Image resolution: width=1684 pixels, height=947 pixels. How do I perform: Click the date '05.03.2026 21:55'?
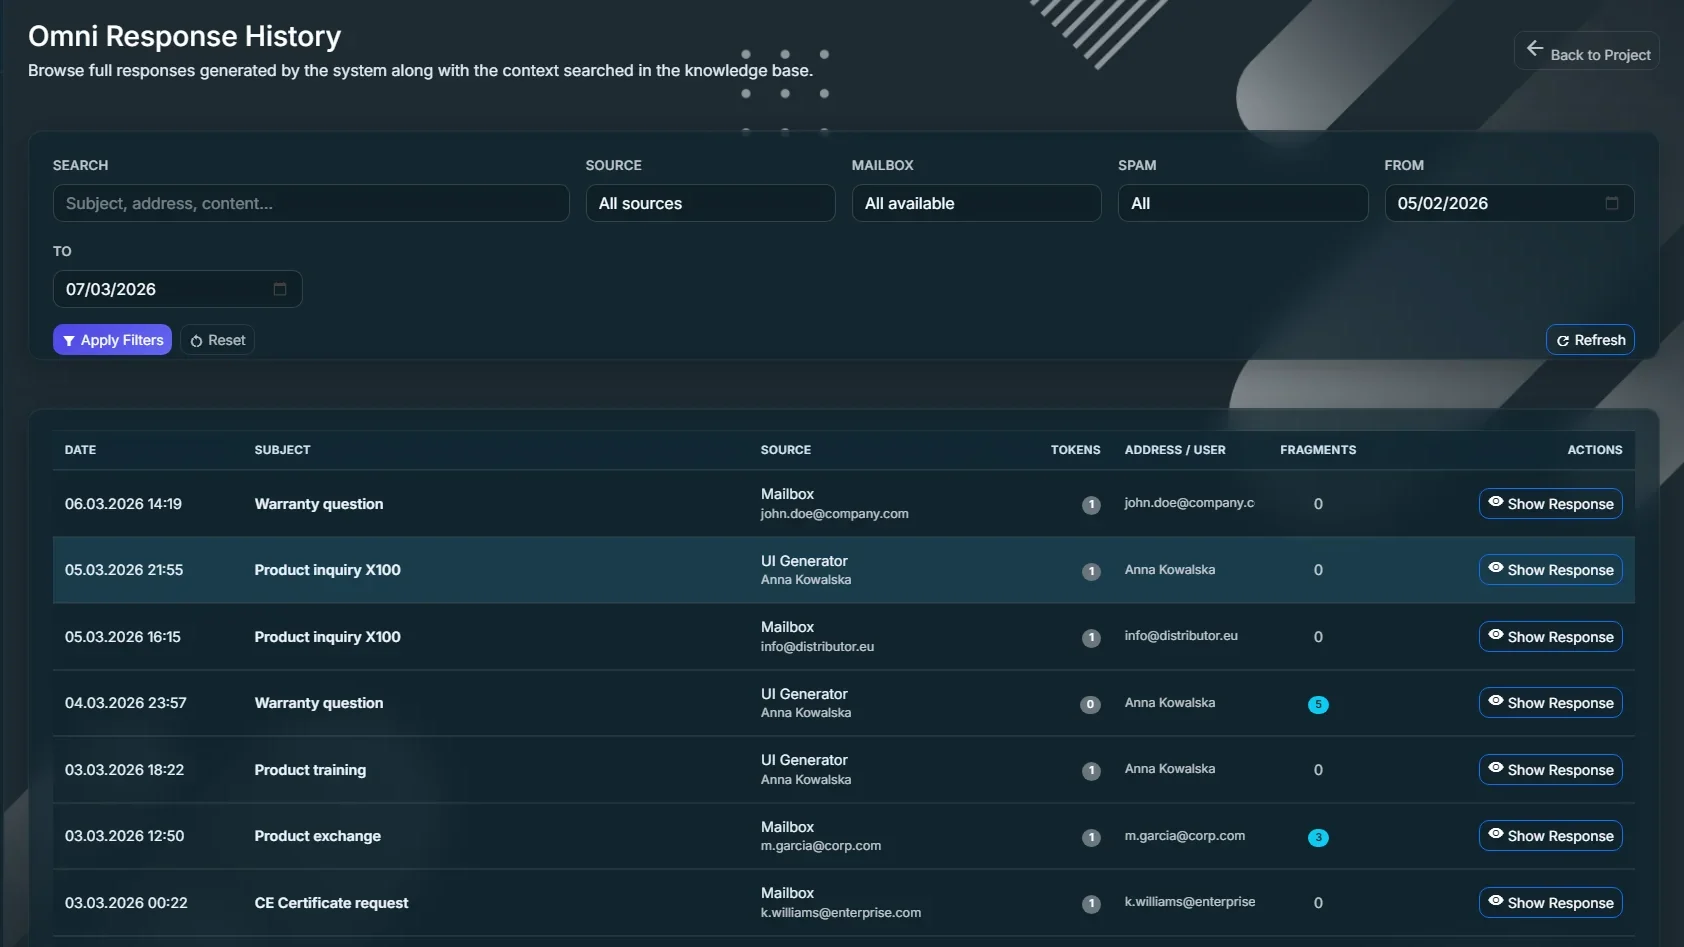pos(124,570)
